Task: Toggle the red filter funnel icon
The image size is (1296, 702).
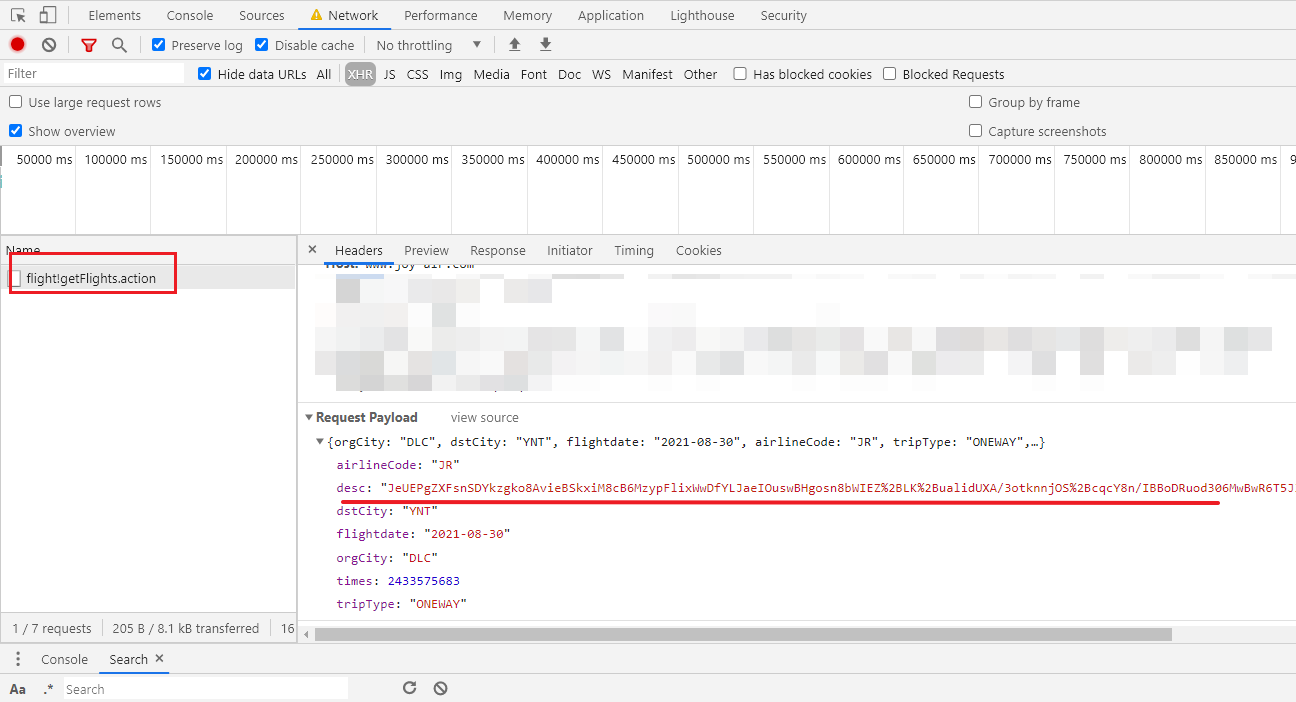Action: [x=89, y=45]
